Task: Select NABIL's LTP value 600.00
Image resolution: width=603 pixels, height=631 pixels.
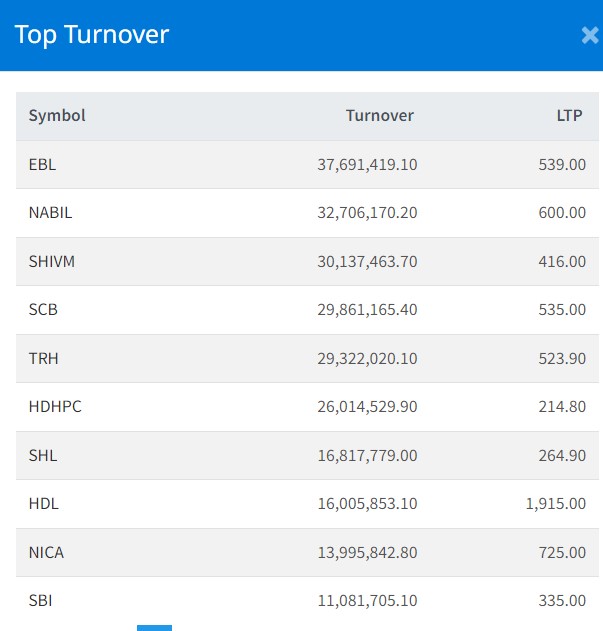Action: tap(561, 212)
